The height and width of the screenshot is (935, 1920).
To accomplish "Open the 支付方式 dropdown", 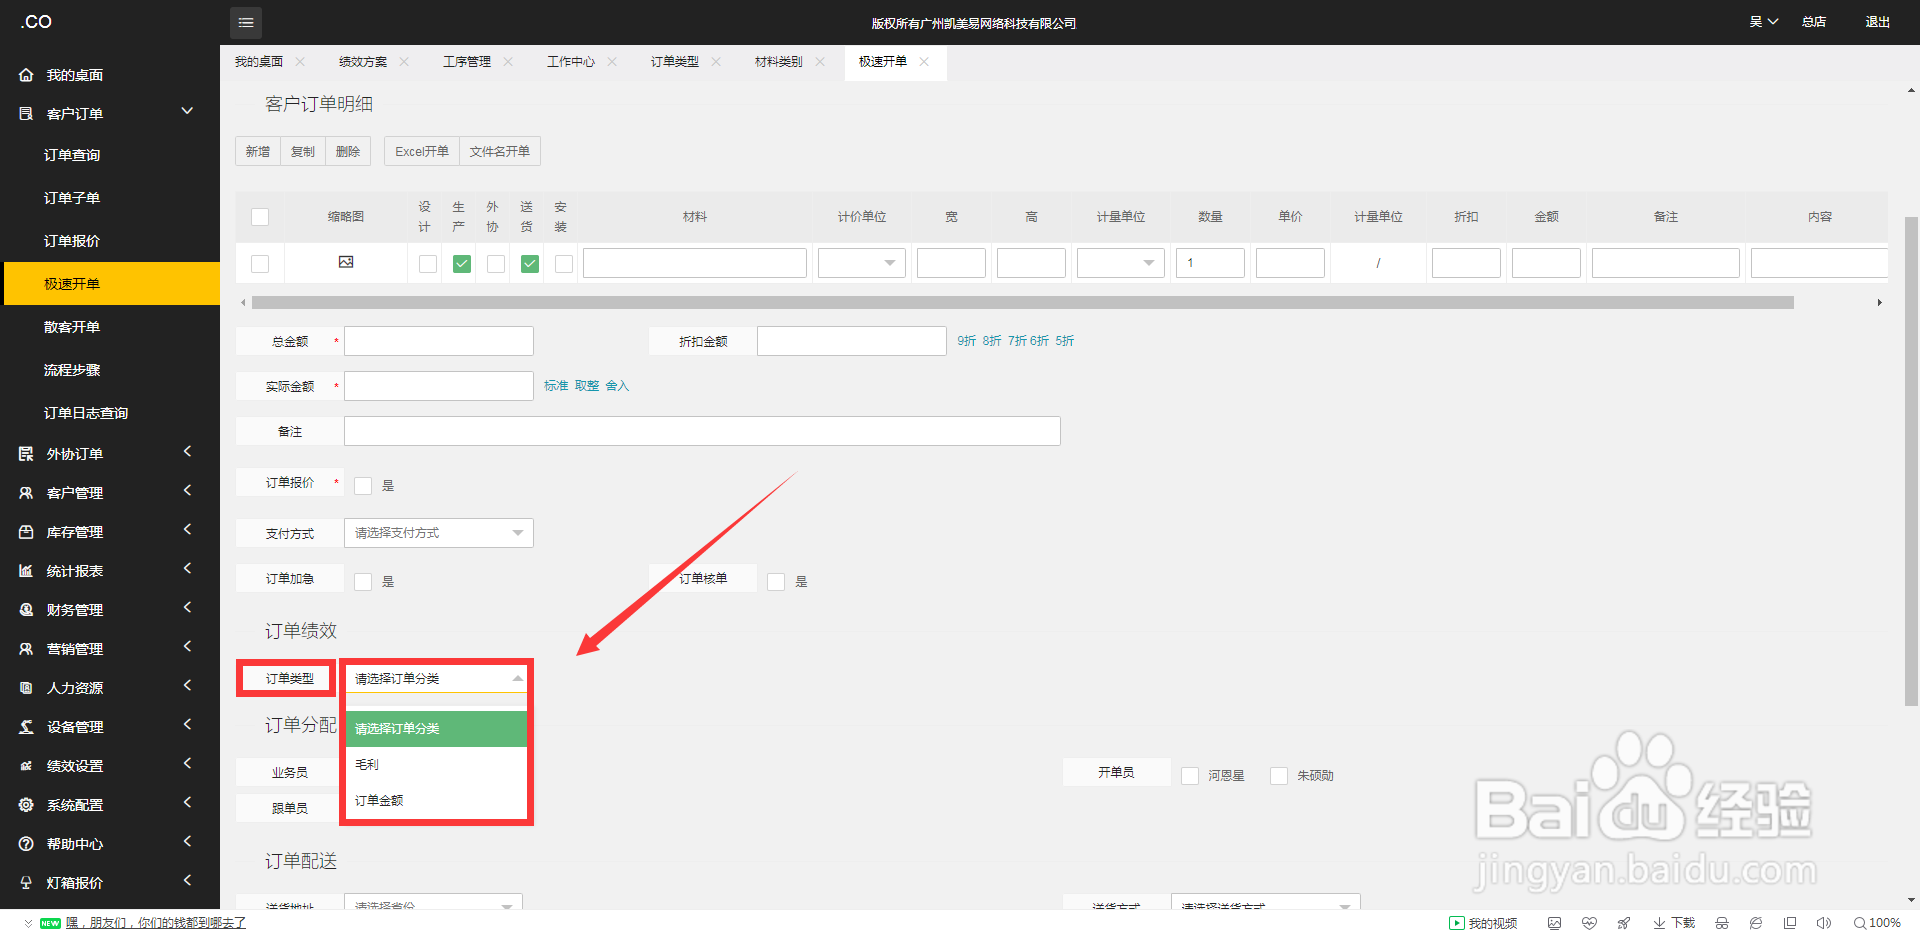I will click(439, 533).
